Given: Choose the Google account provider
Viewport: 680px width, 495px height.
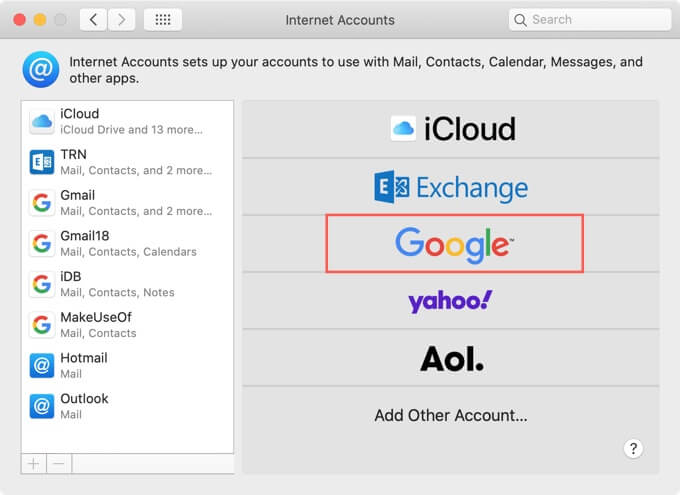Looking at the screenshot, I should 454,242.
